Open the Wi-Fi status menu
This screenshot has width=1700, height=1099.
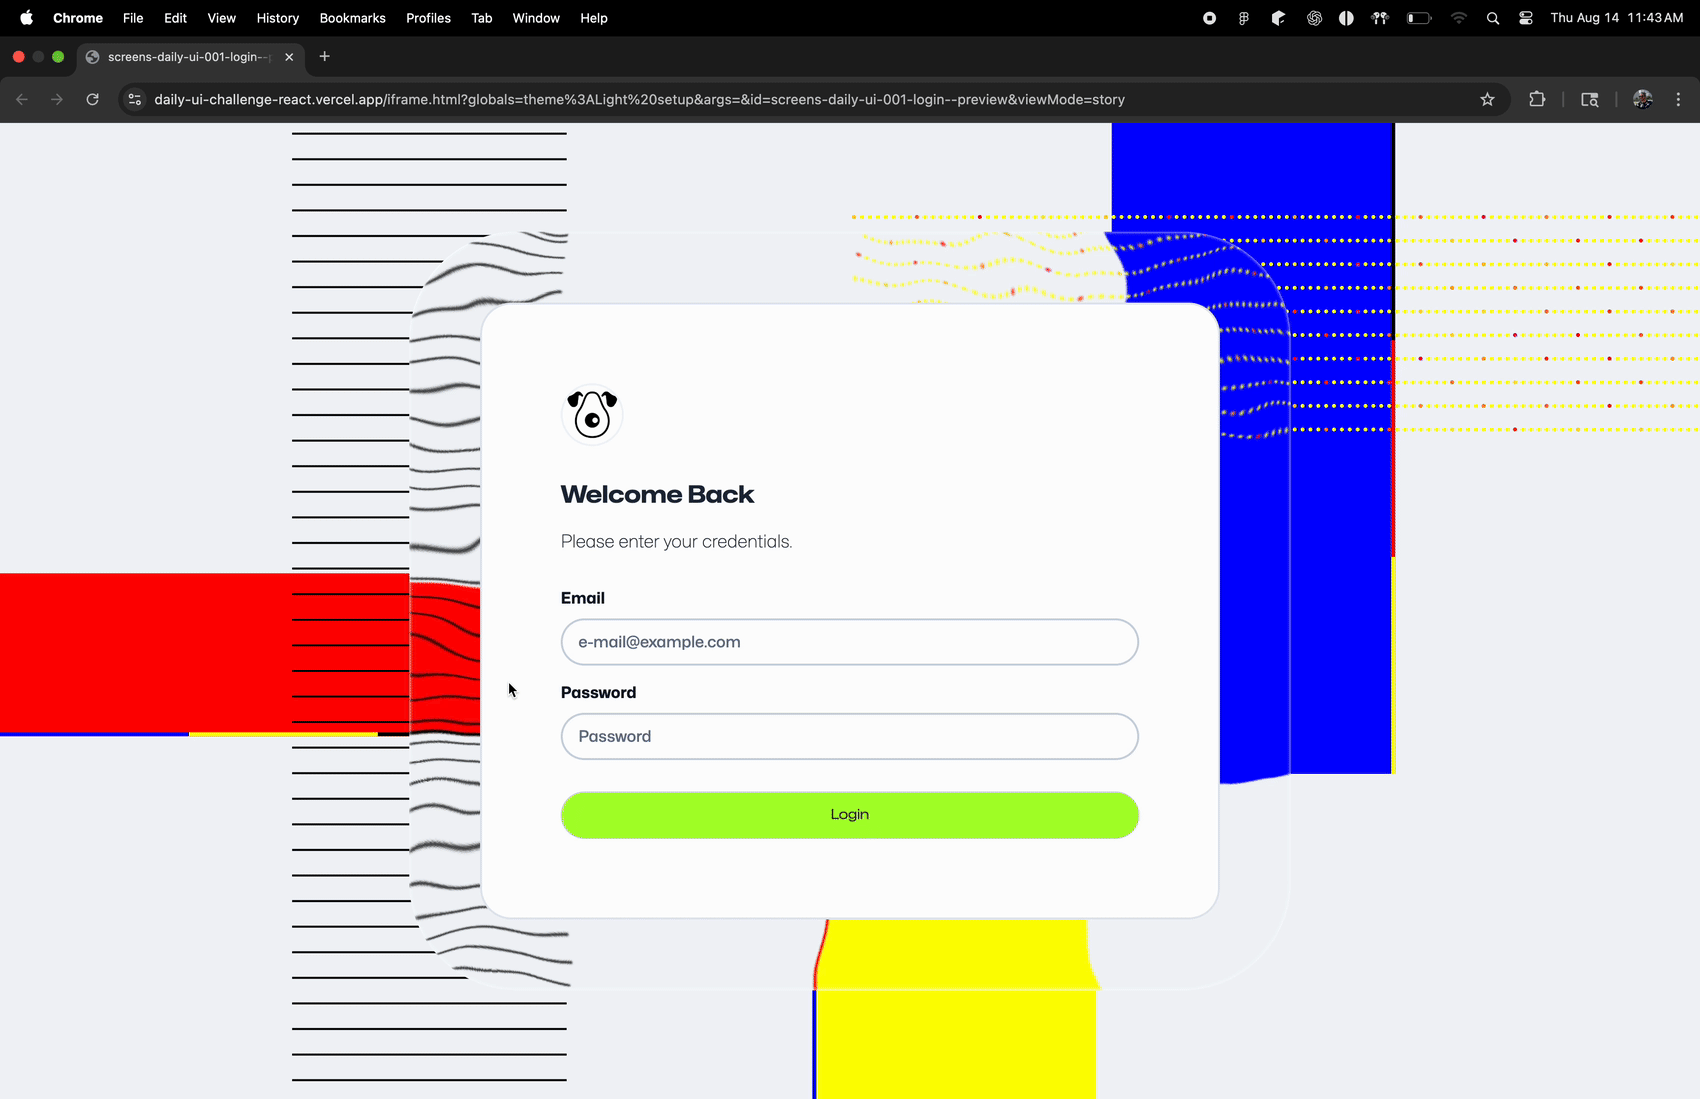[x=1458, y=17]
